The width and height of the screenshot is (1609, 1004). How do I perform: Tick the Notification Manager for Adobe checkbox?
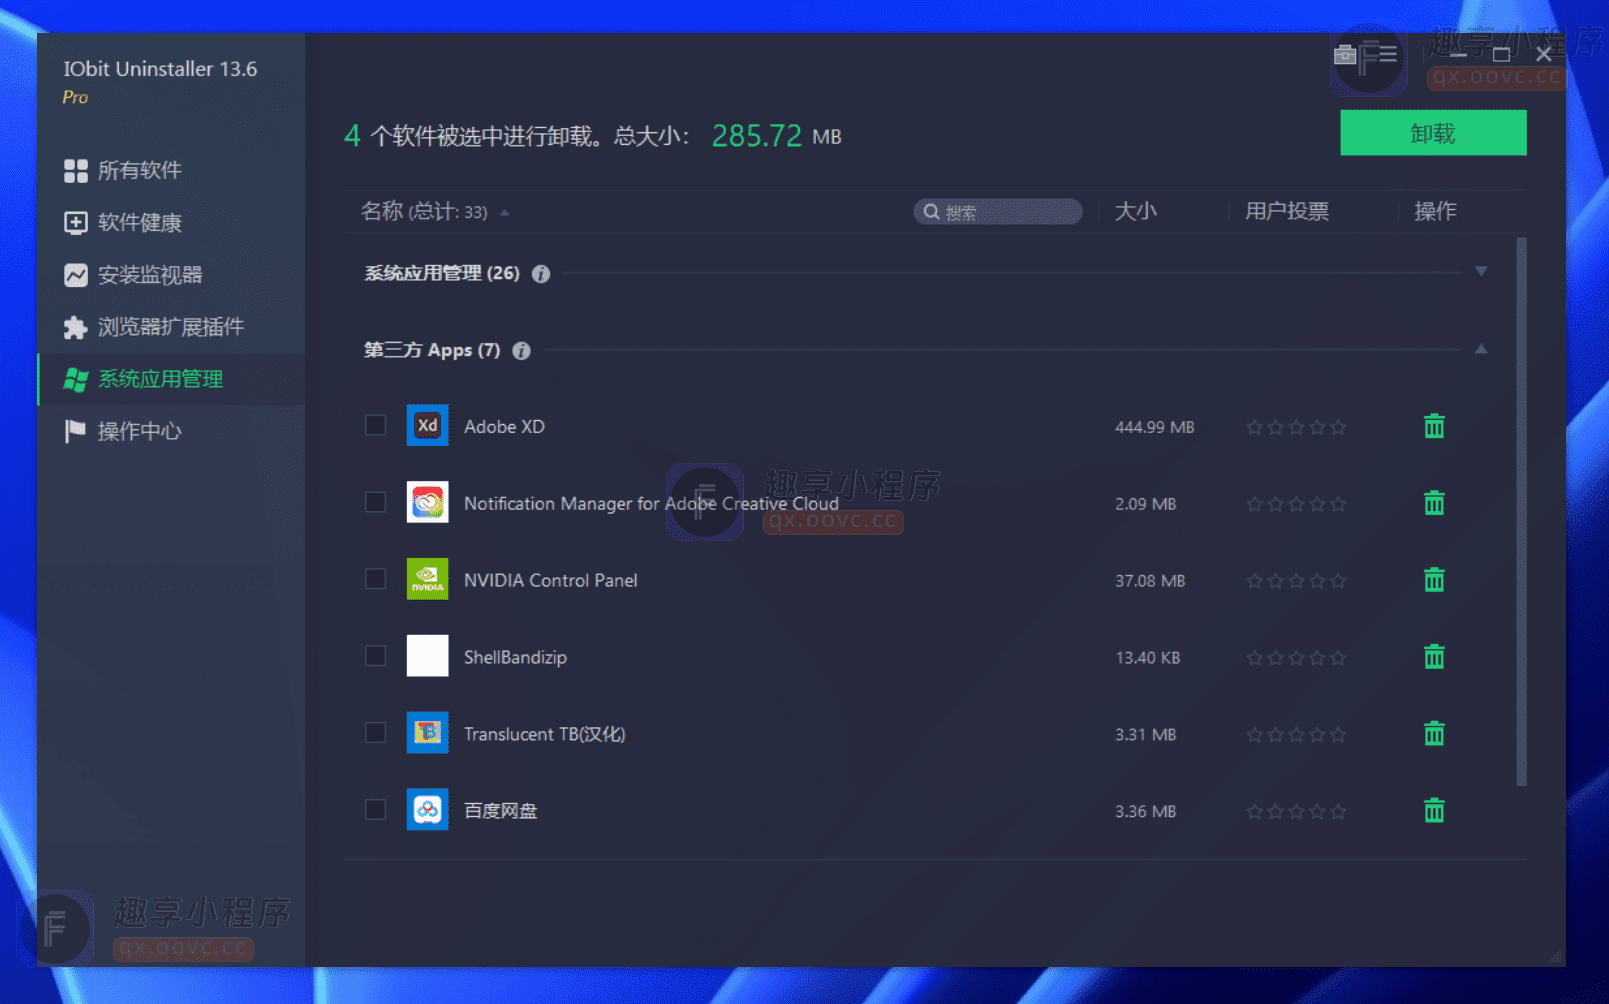[x=375, y=502]
